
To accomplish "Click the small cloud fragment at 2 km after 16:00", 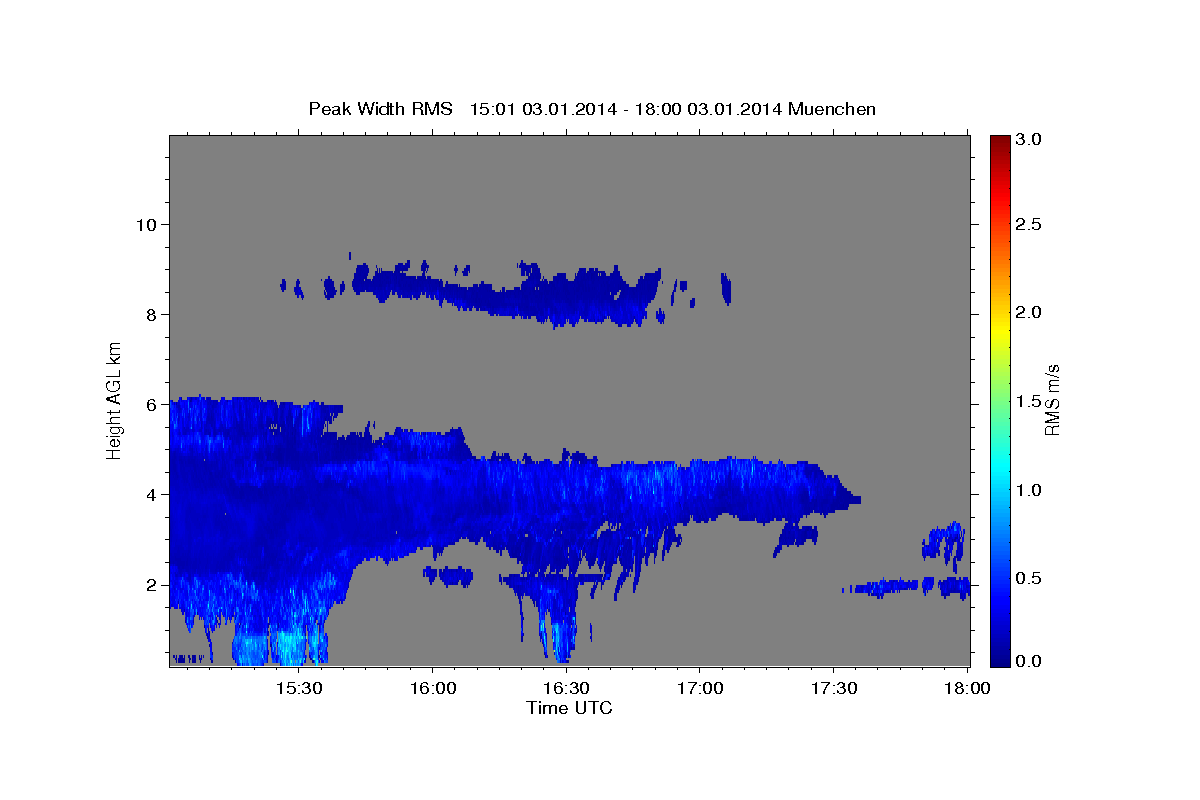I will tap(448, 575).
